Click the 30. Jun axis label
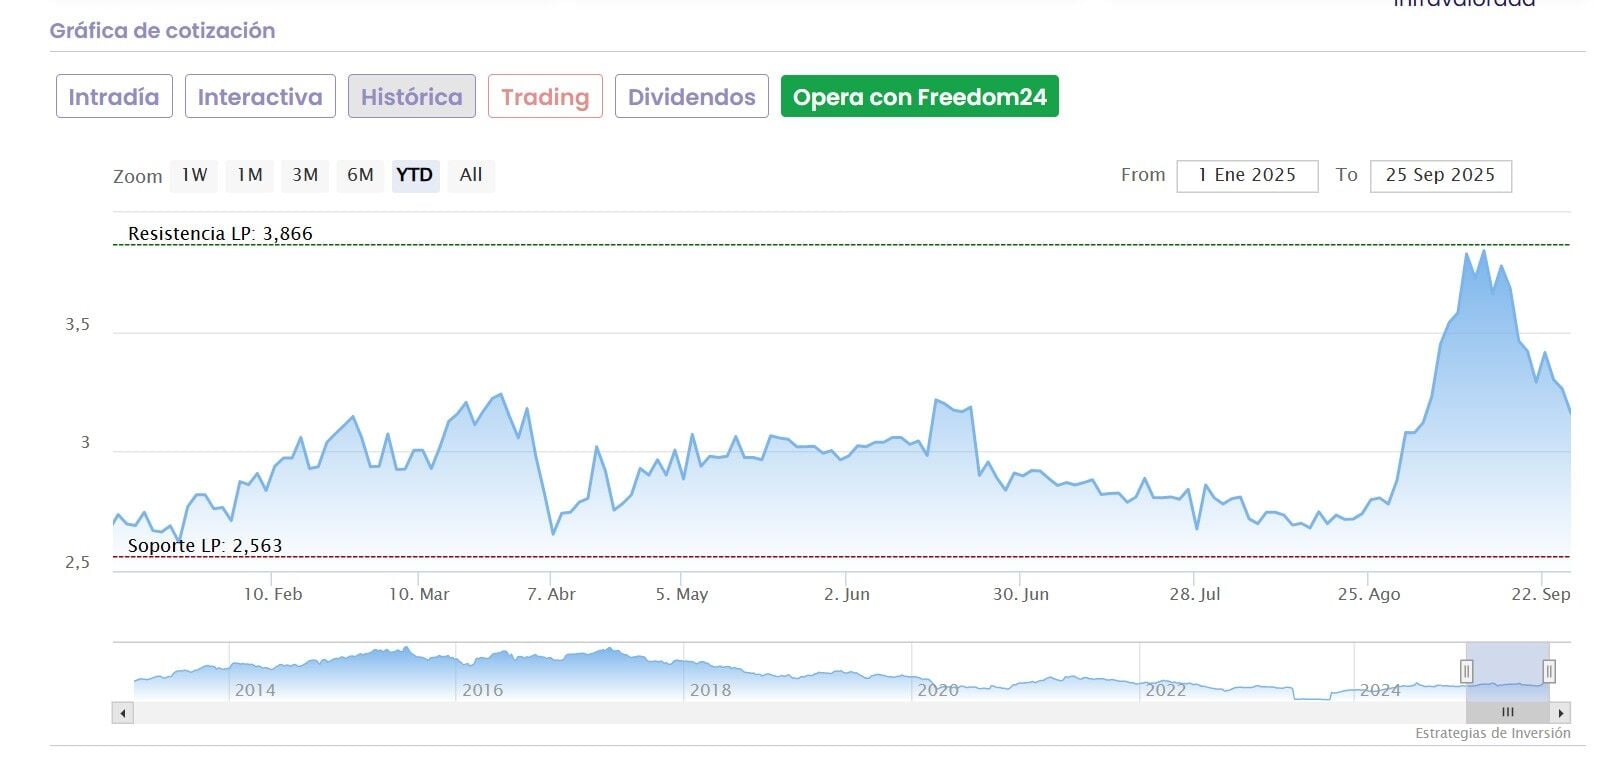The height and width of the screenshot is (776, 1608). pyautogui.click(x=1021, y=594)
